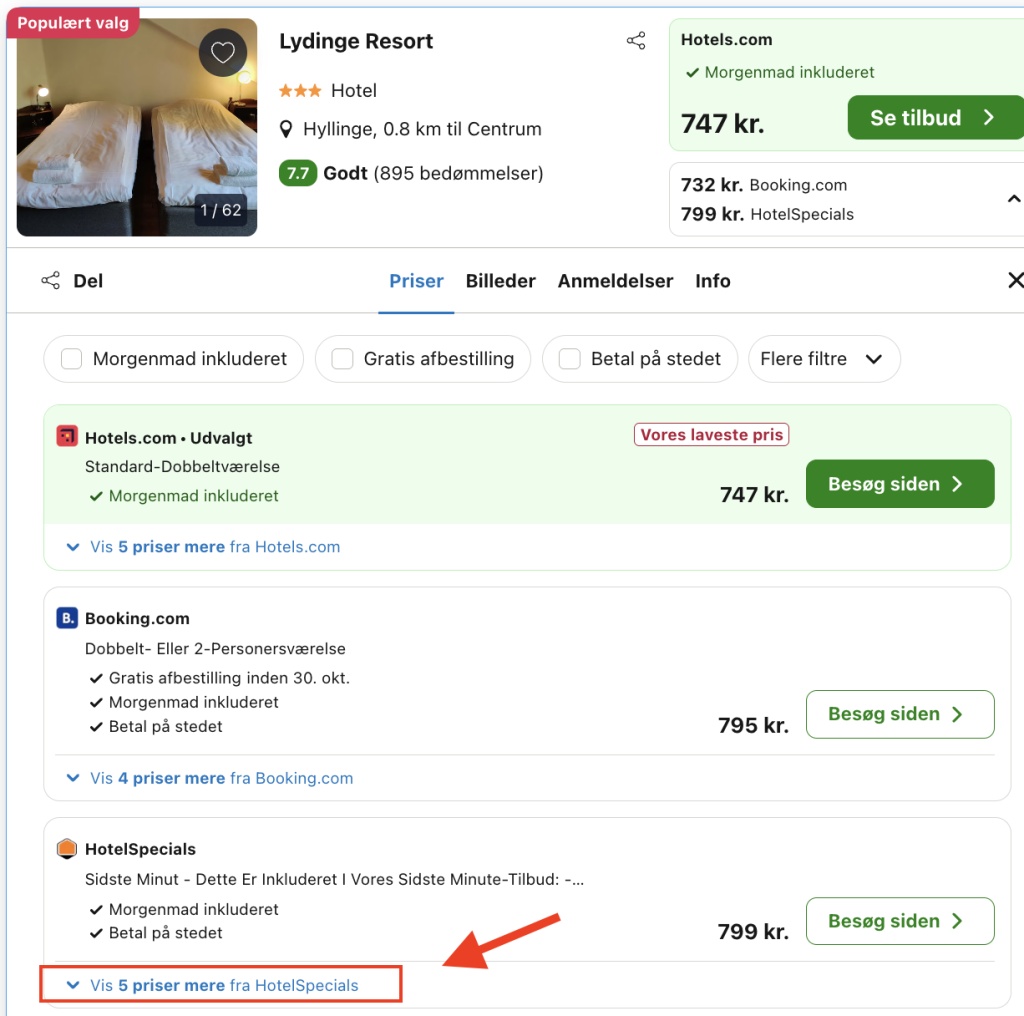Open the Anmeldelser tab
The width and height of the screenshot is (1024, 1016).
(x=615, y=281)
